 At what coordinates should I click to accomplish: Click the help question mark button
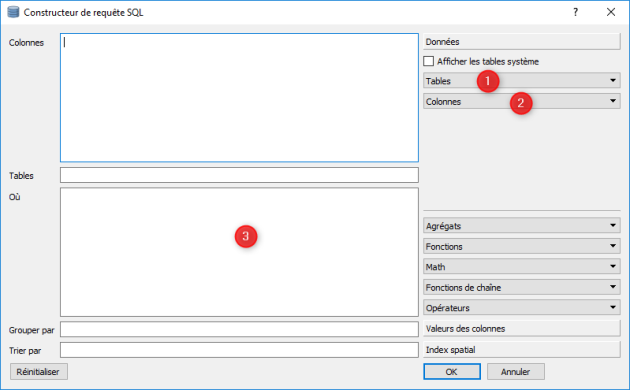tap(575, 12)
